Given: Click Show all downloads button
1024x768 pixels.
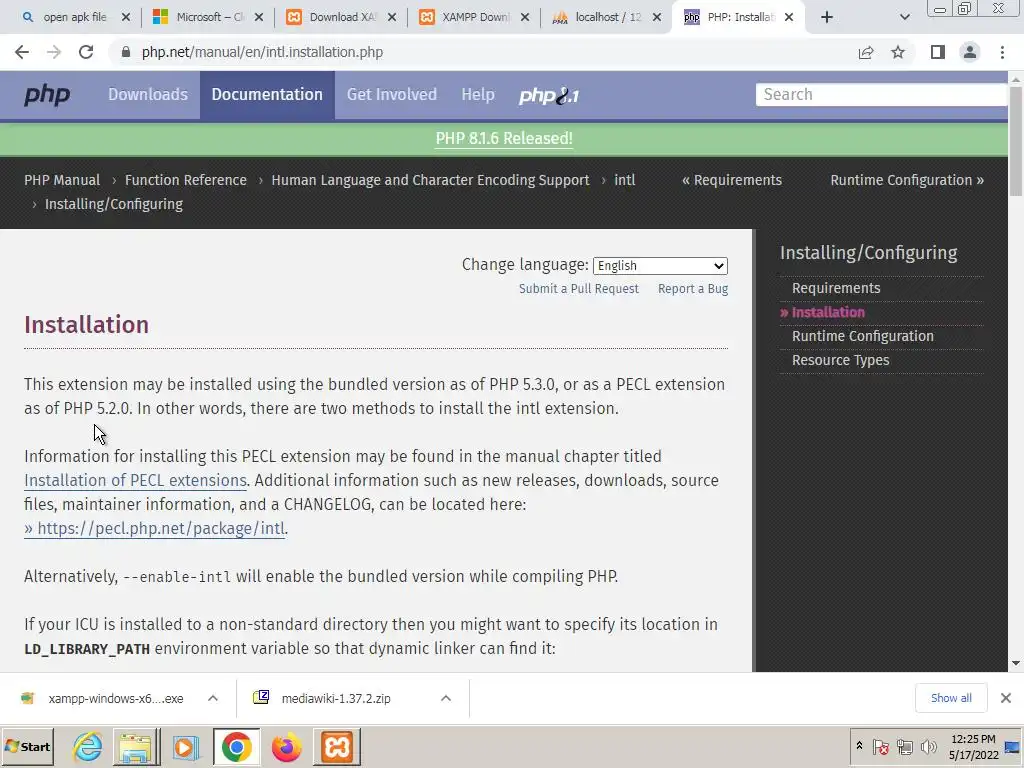Looking at the screenshot, I should tap(951, 698).
